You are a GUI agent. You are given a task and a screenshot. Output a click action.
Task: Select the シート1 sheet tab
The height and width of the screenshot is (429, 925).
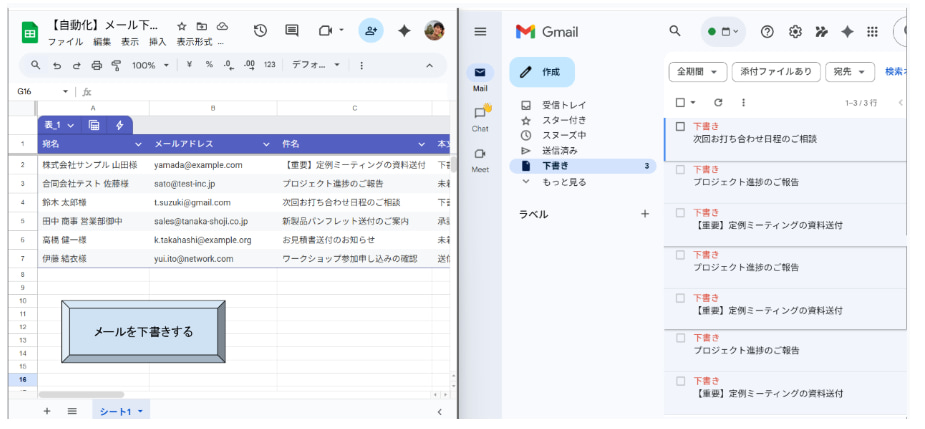pos(120,411)
